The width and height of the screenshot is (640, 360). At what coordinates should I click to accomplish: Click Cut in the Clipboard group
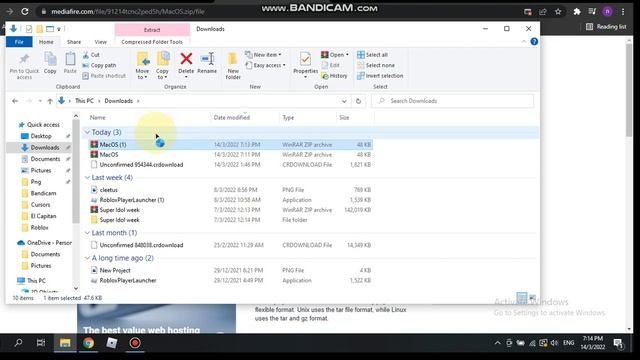pyautogui.click(x=91, y=55)
